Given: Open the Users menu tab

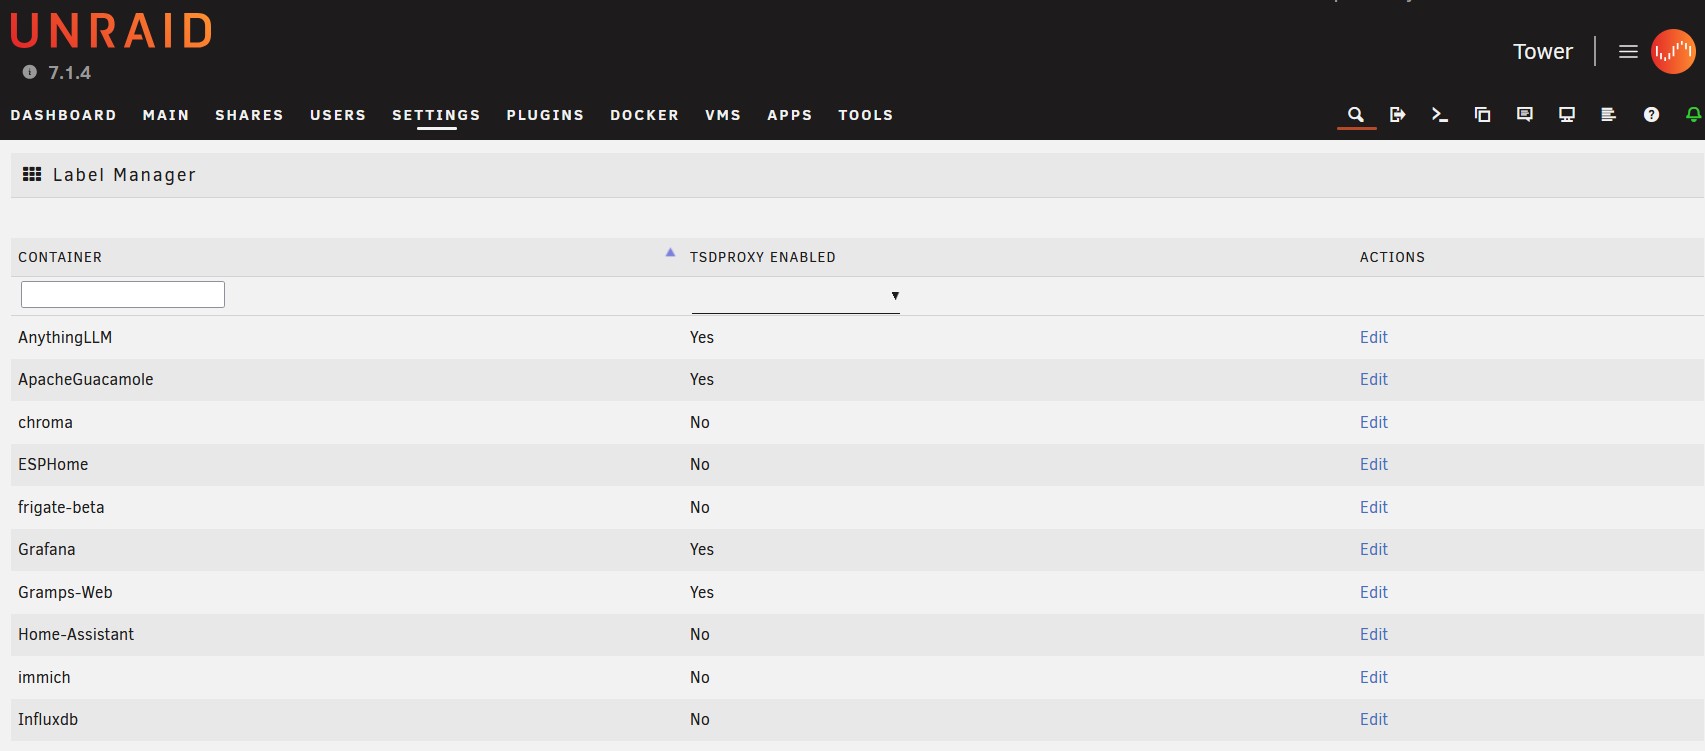Looking at the screenshot, I should (338, 115).
